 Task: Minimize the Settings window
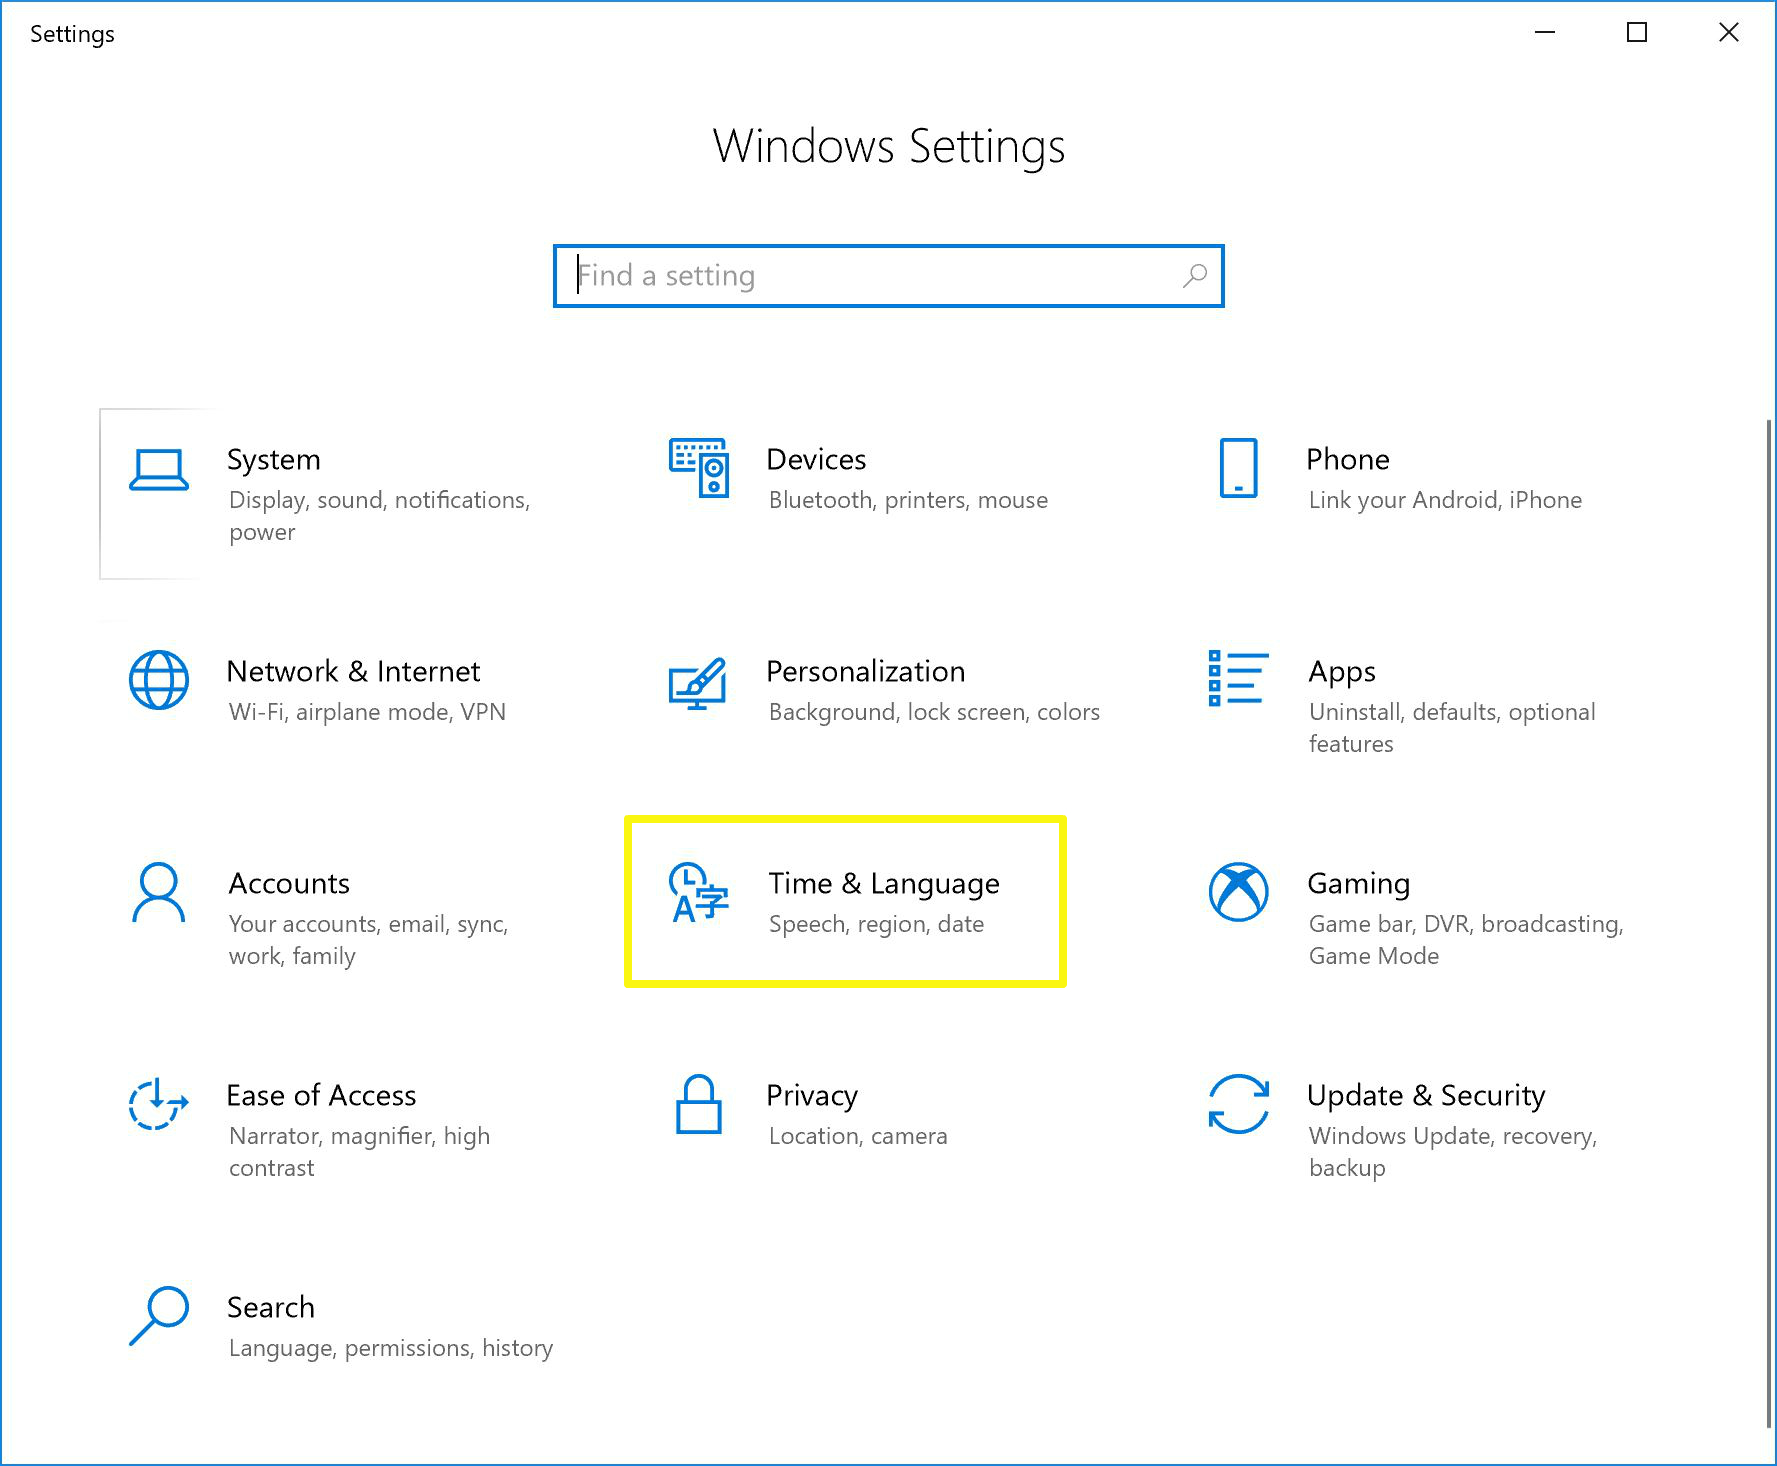coord(1545,33)
